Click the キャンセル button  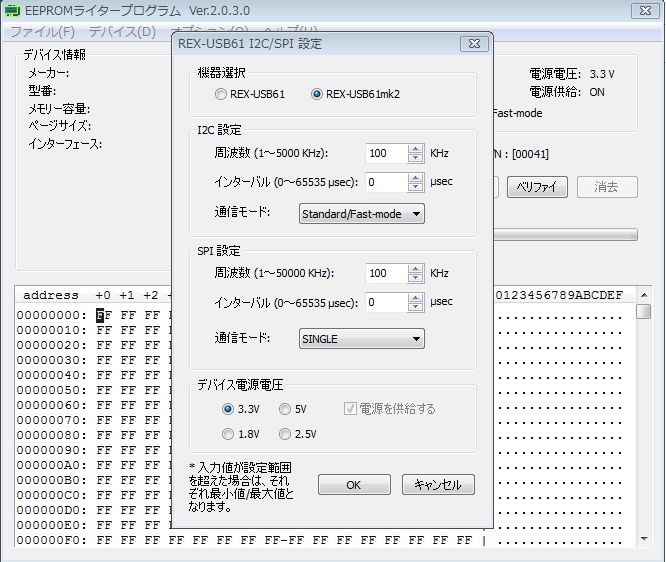pyautogui.click(x=438, y=485)
